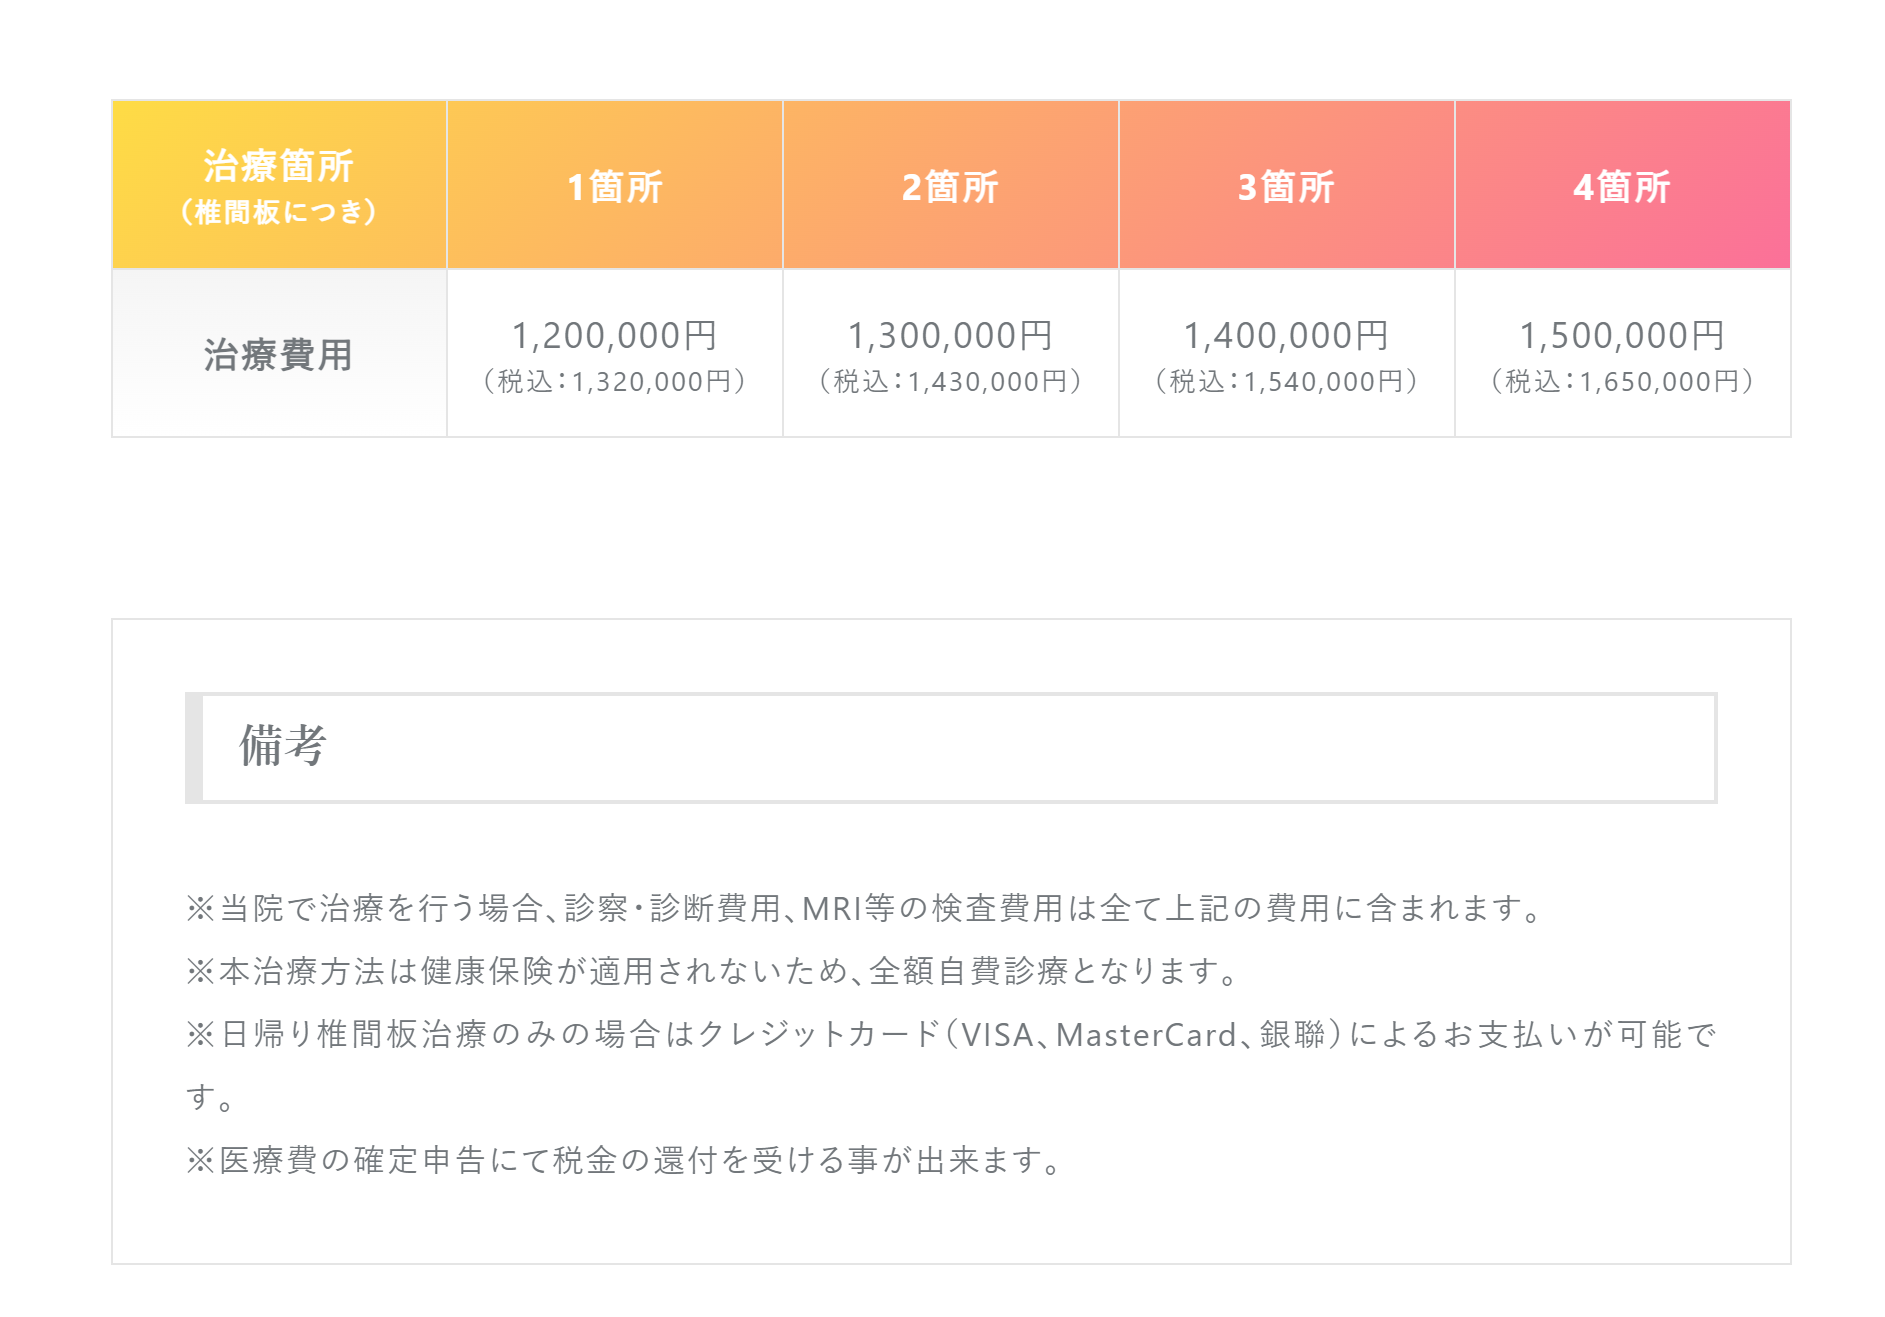This screenshot has height=1317, width=1885.
Task: Select the "3箇所" column header
Action: [x=1286, y=187]
